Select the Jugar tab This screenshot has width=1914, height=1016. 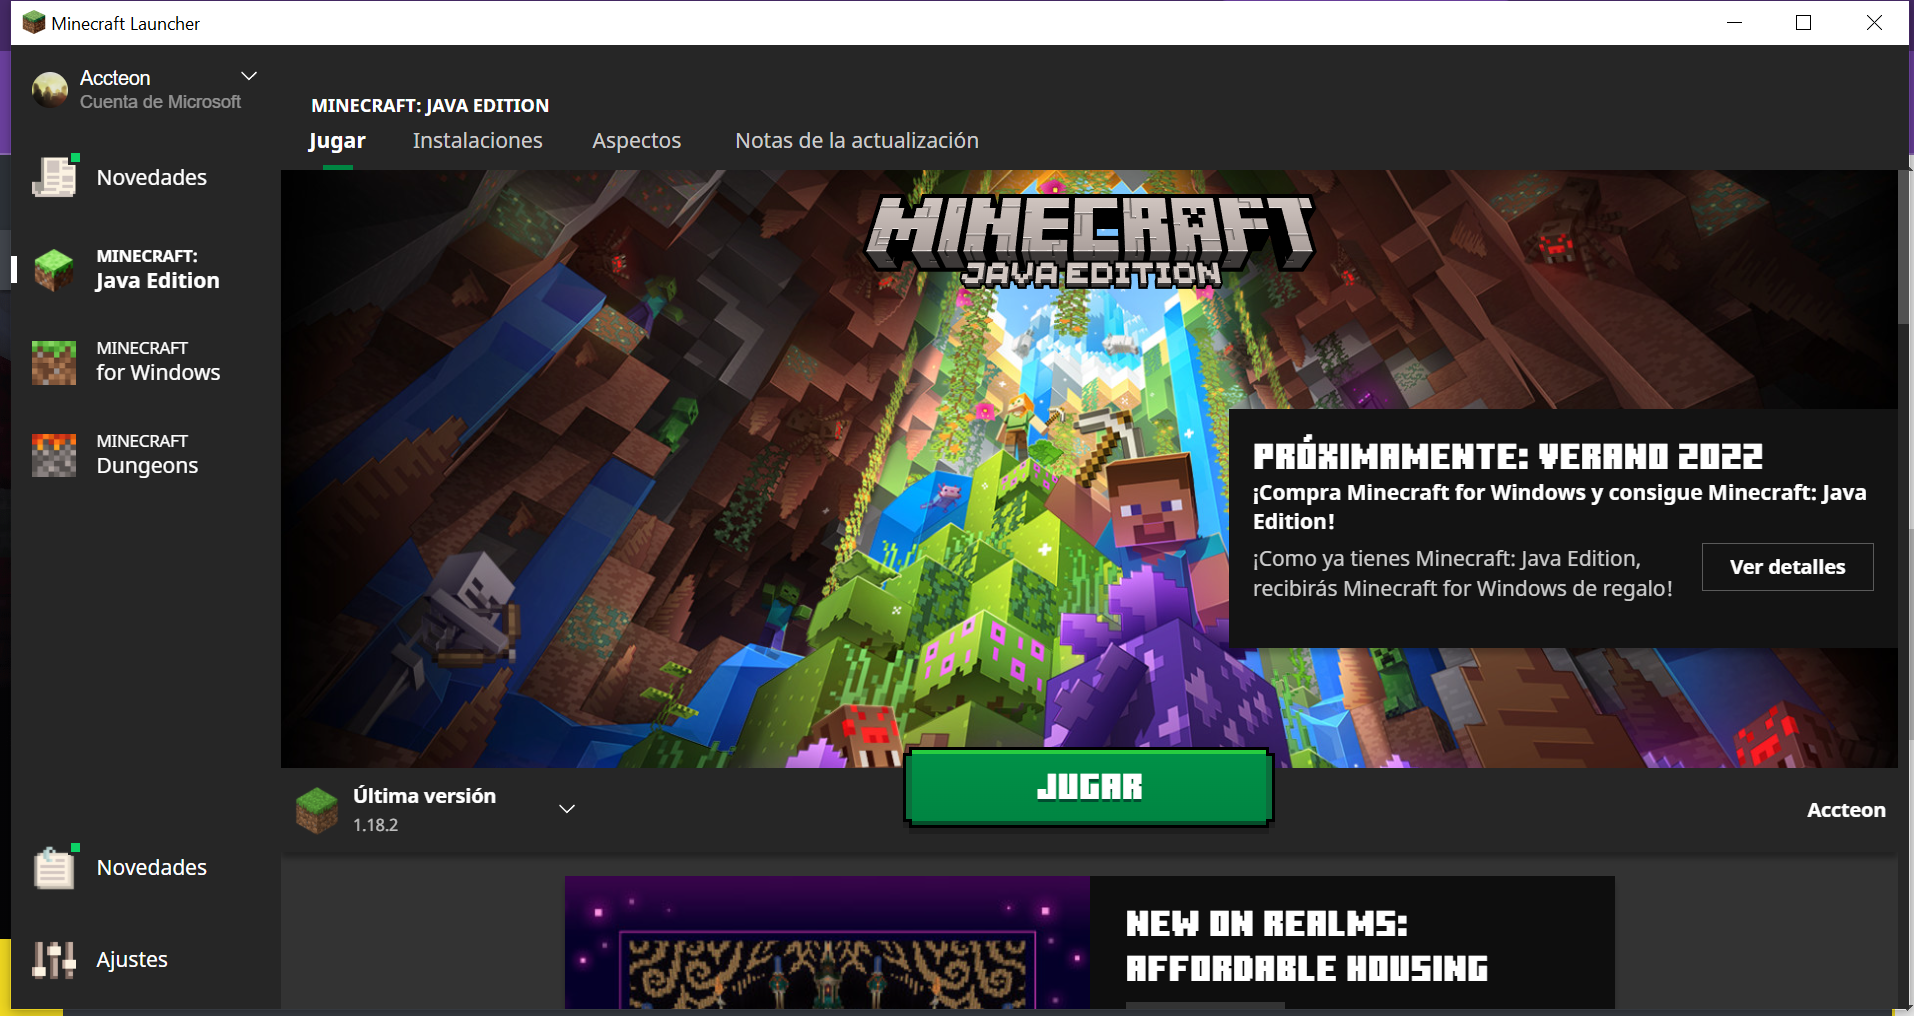pos(337,141)
